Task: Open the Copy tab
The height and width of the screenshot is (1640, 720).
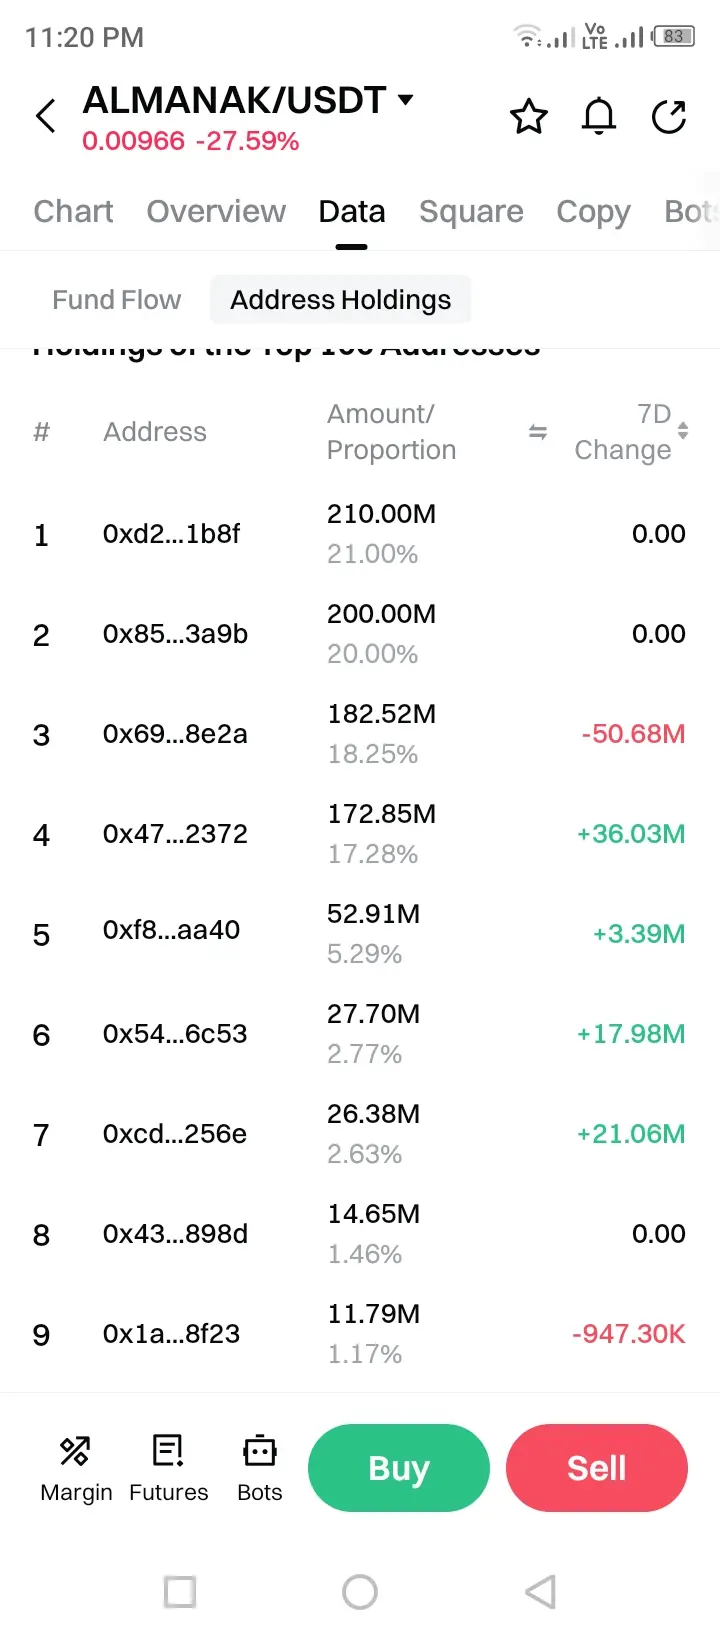Action: click(593, 212)
